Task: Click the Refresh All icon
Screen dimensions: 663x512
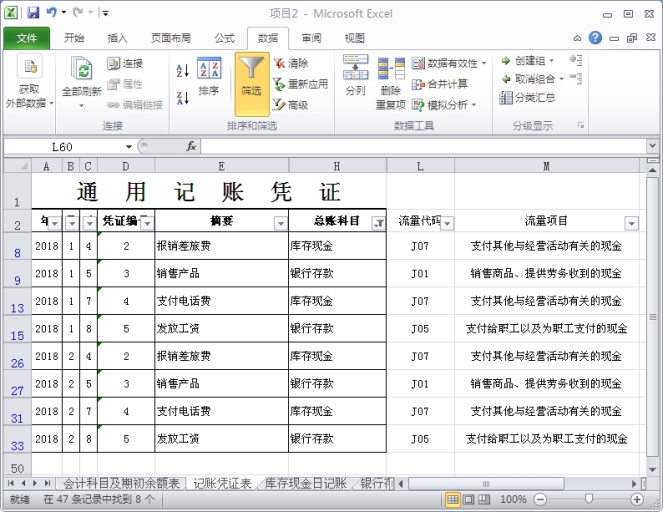Action: pos(81,76)
